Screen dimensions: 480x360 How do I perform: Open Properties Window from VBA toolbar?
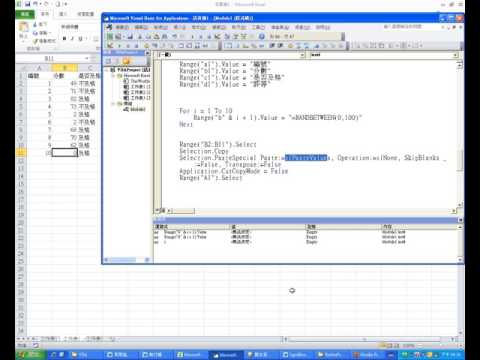coord(236,36)
